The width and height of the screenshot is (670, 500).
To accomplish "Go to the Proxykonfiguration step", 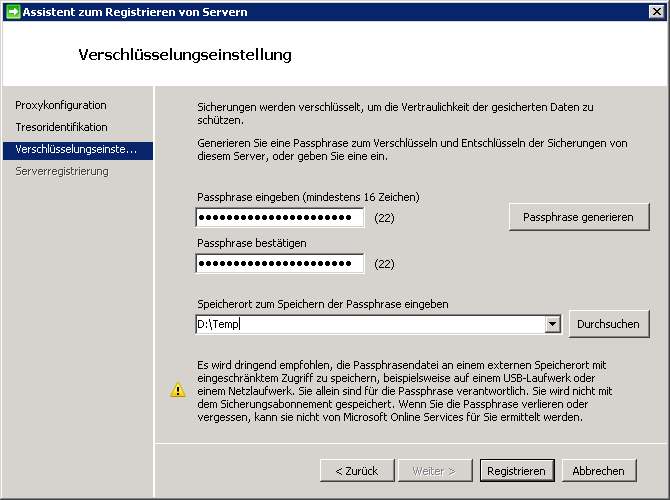I will pyautogui.click(x=61, y=105).
